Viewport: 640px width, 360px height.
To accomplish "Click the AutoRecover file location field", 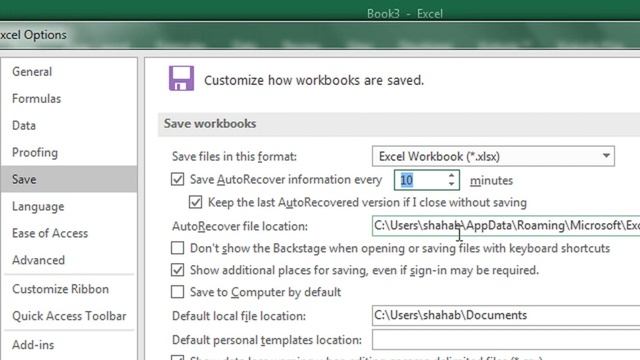I will point(506,226).
